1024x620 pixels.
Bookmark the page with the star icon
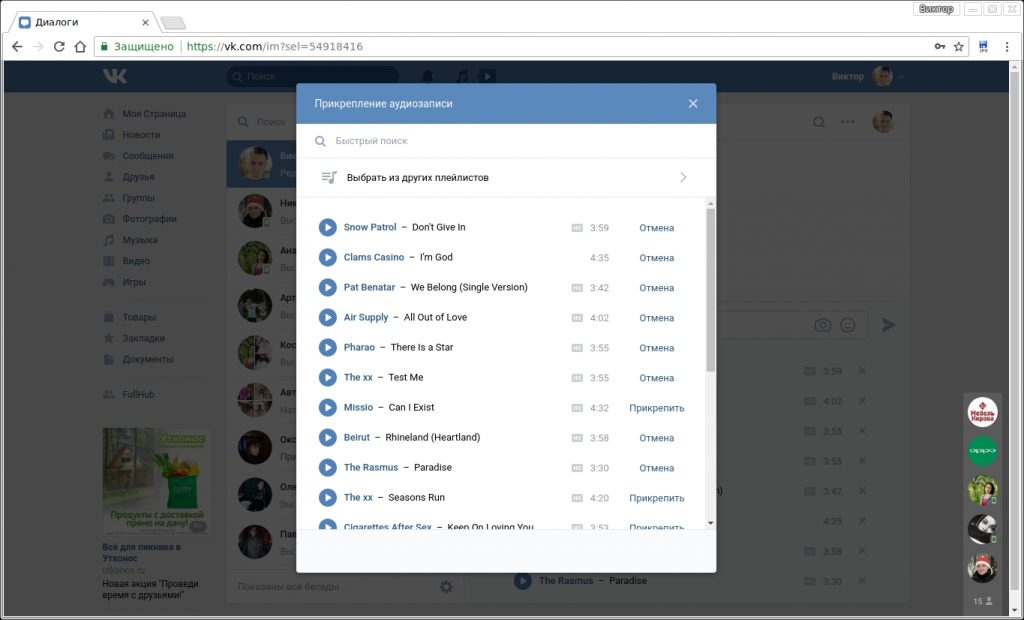959,46
